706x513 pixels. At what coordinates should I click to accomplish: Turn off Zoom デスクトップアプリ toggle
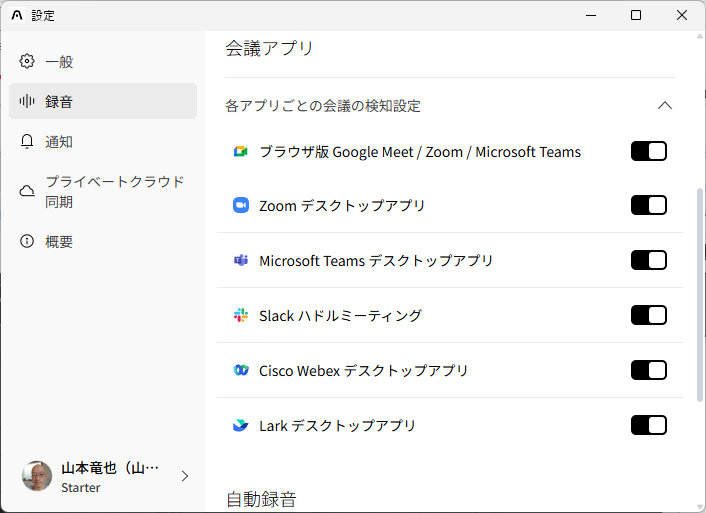point(648,206)
